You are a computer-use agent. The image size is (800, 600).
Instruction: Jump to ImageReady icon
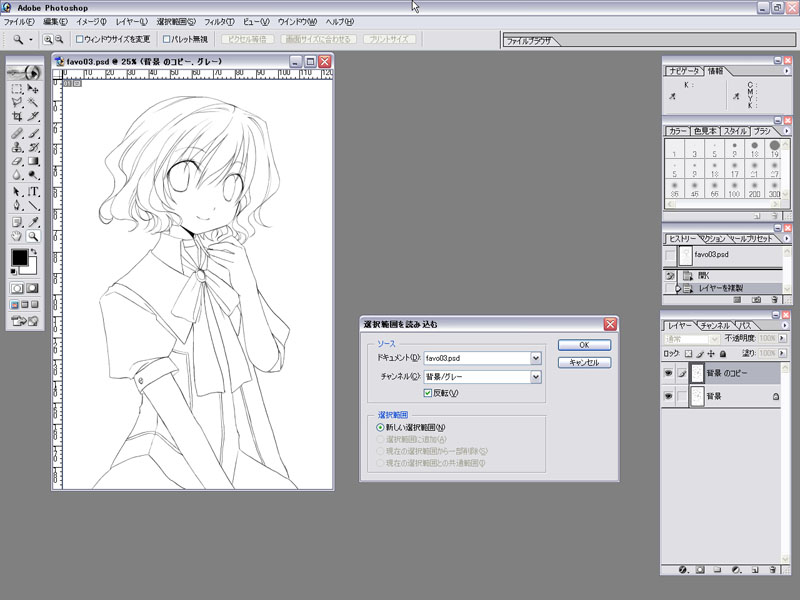pos(25,321)
